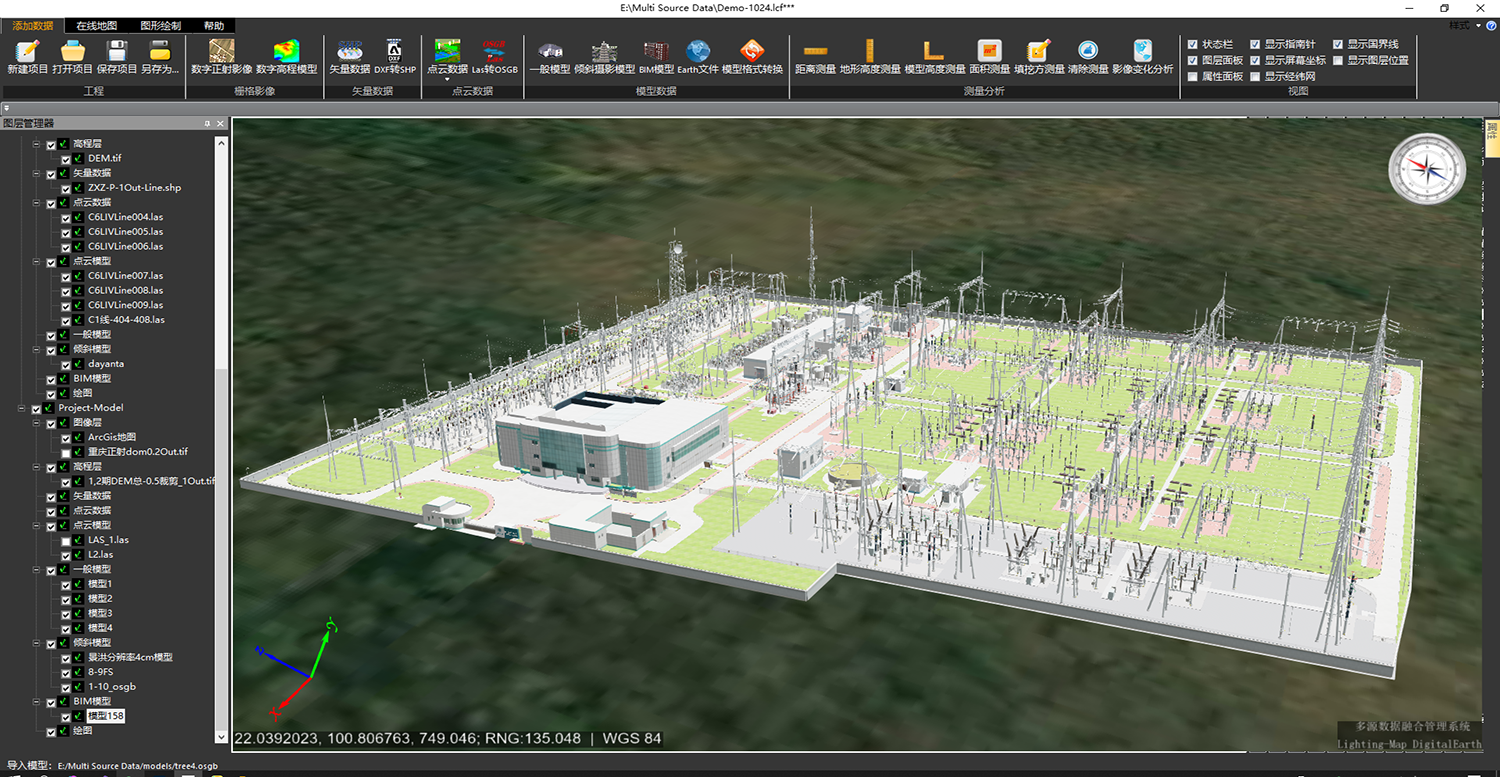Viewport: 1500px width, 777px height.
Task: Click the 新建项目 (New Project) icon
Action: [x=27, y=51]
